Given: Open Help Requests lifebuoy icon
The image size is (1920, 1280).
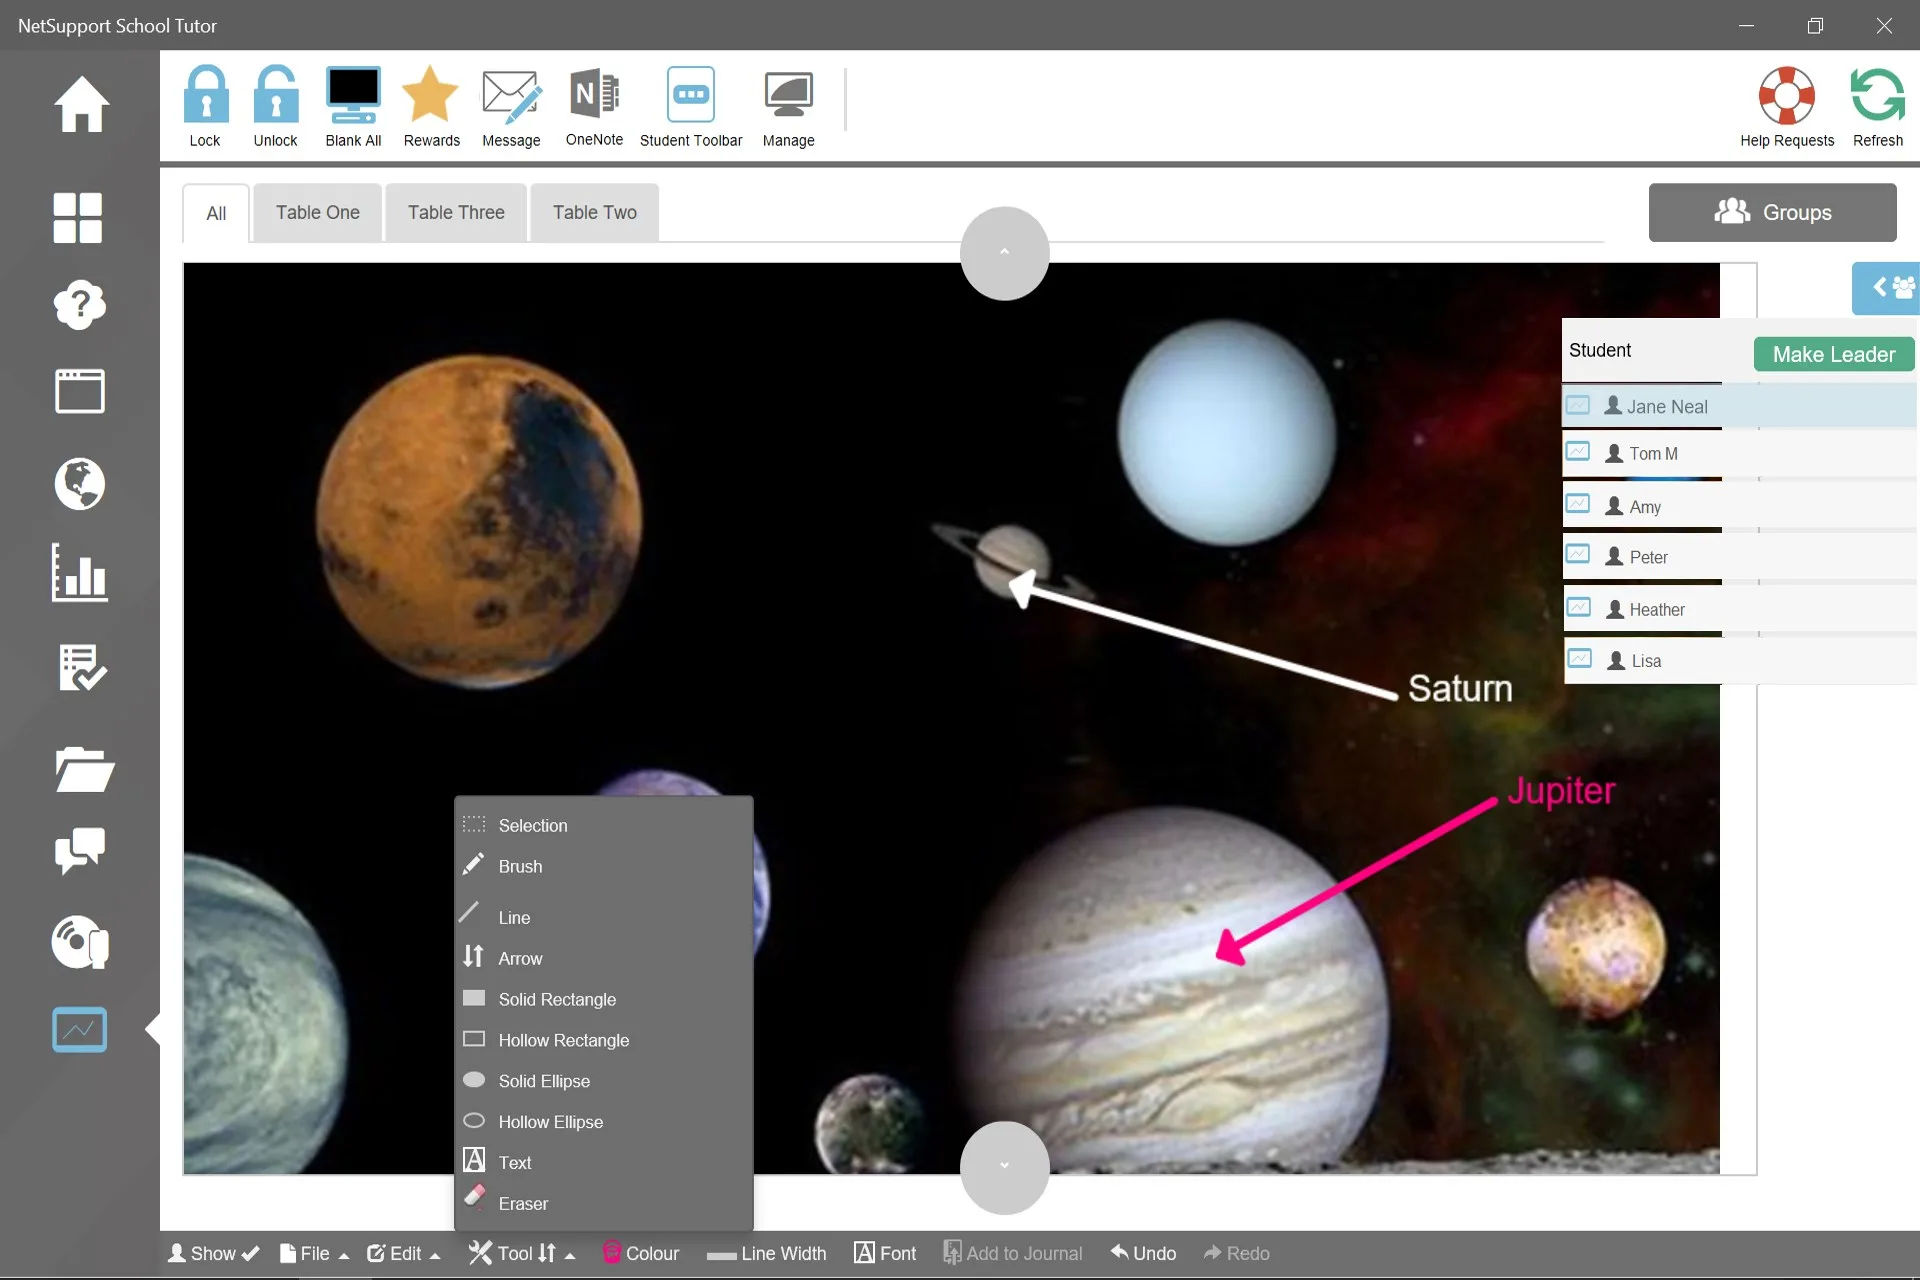Looking at the screenshot, I should [x=1787, y=95].
